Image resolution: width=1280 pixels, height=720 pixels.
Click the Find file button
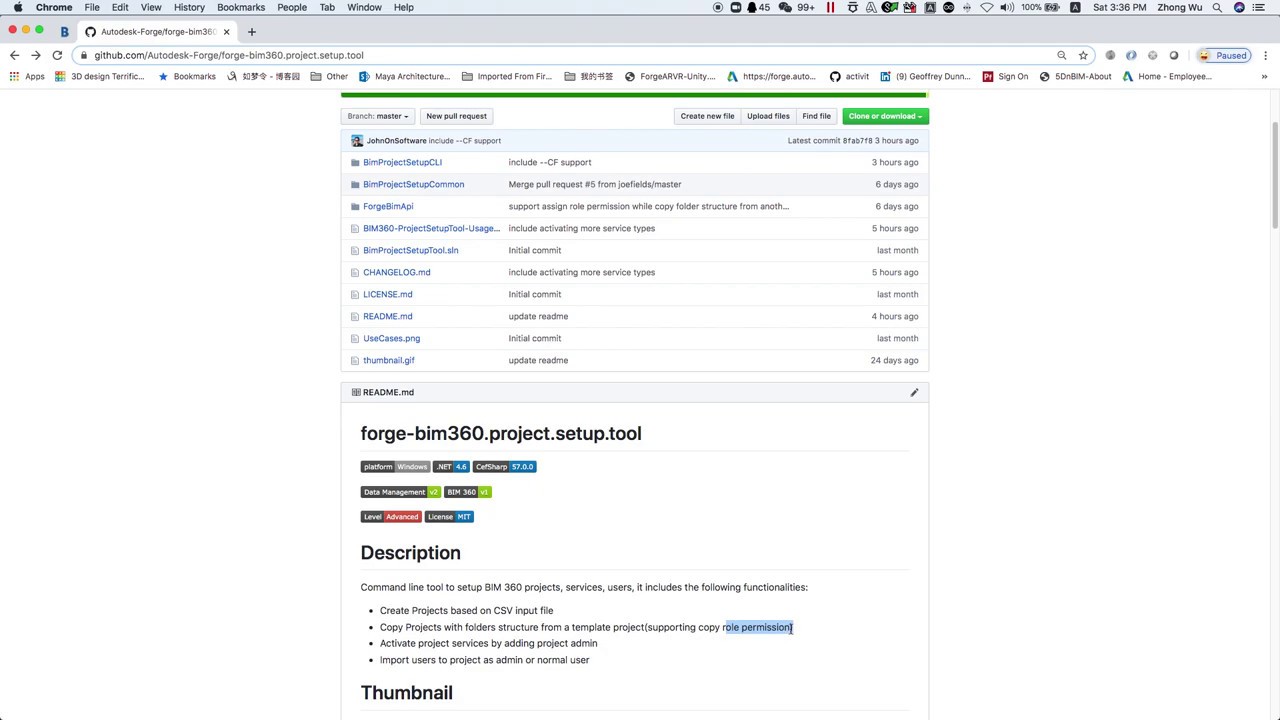click(x=816, y=116)
